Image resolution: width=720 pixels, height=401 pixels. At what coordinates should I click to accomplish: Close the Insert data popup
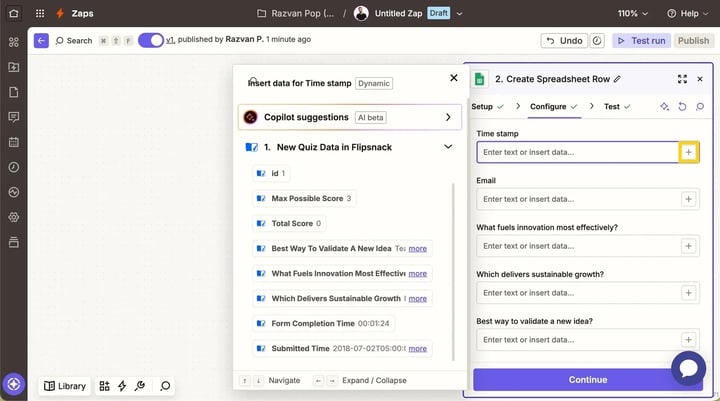tap(454, 78)
